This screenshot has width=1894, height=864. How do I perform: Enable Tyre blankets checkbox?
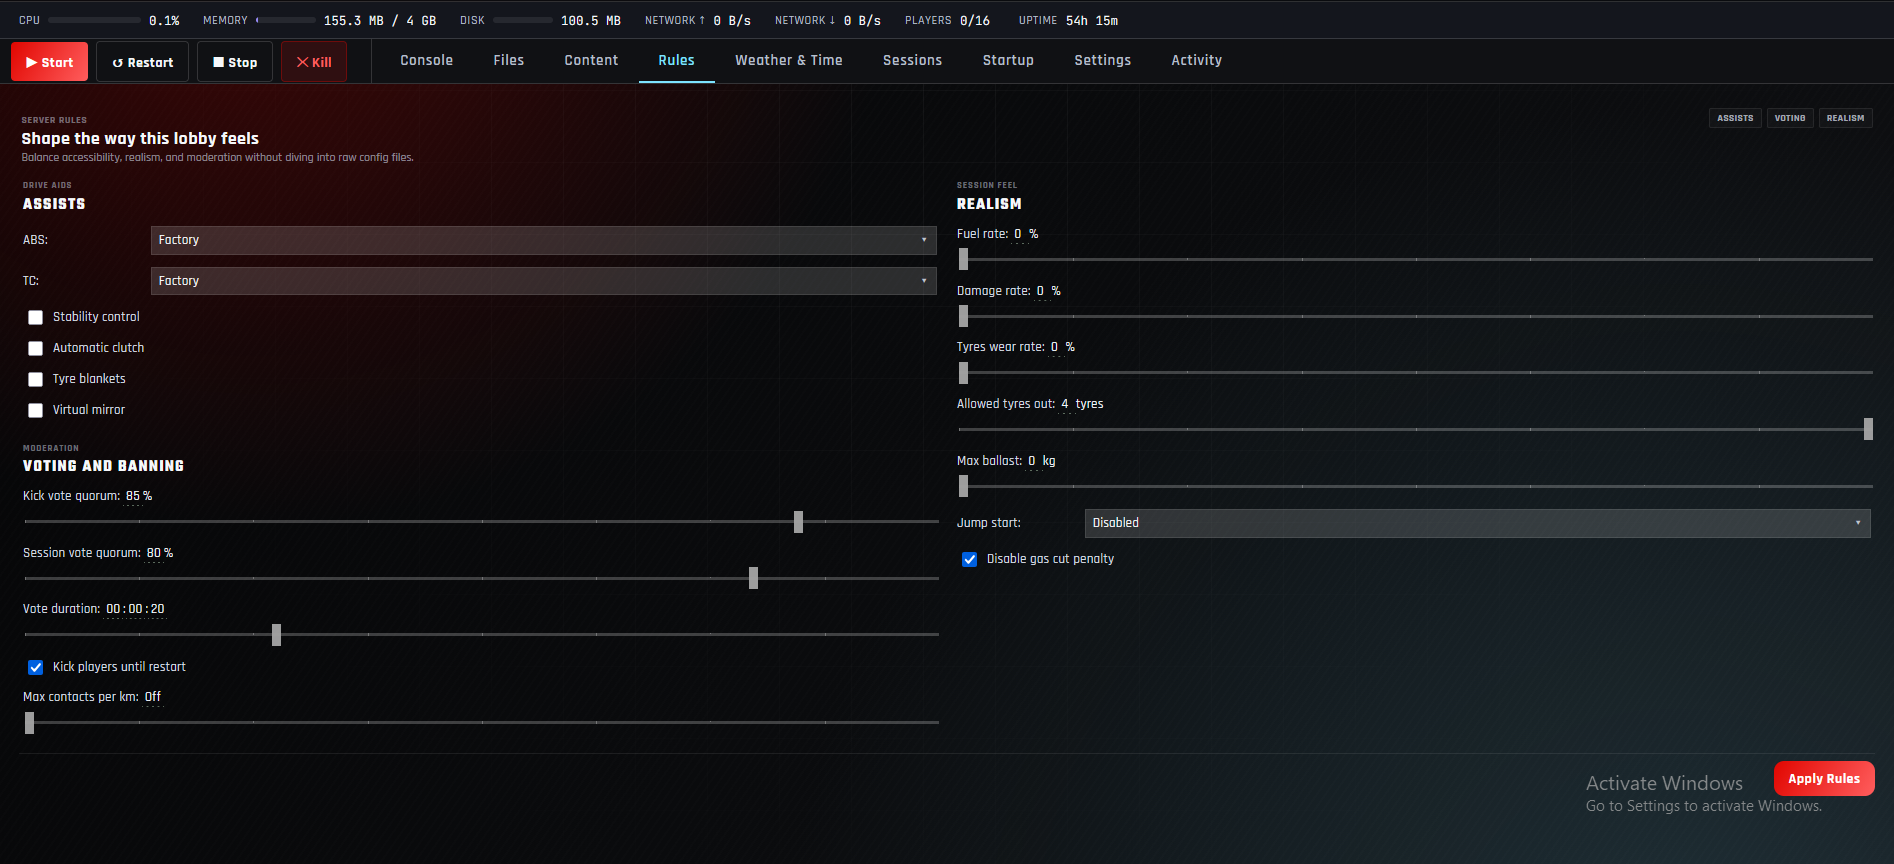tap(35, 380)
